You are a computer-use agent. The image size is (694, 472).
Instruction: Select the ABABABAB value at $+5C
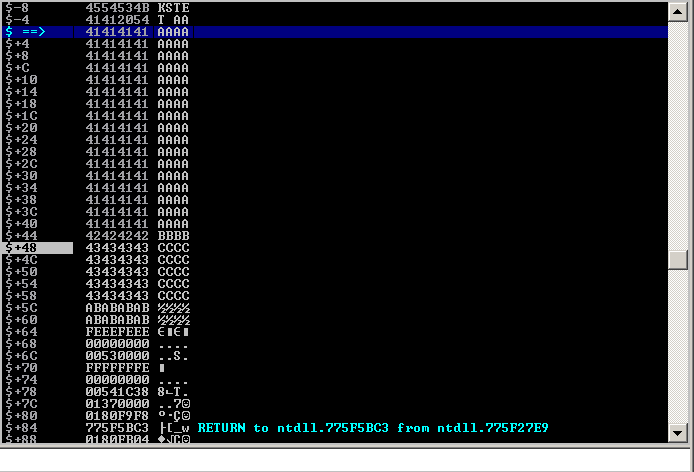[x=117, y=307]
